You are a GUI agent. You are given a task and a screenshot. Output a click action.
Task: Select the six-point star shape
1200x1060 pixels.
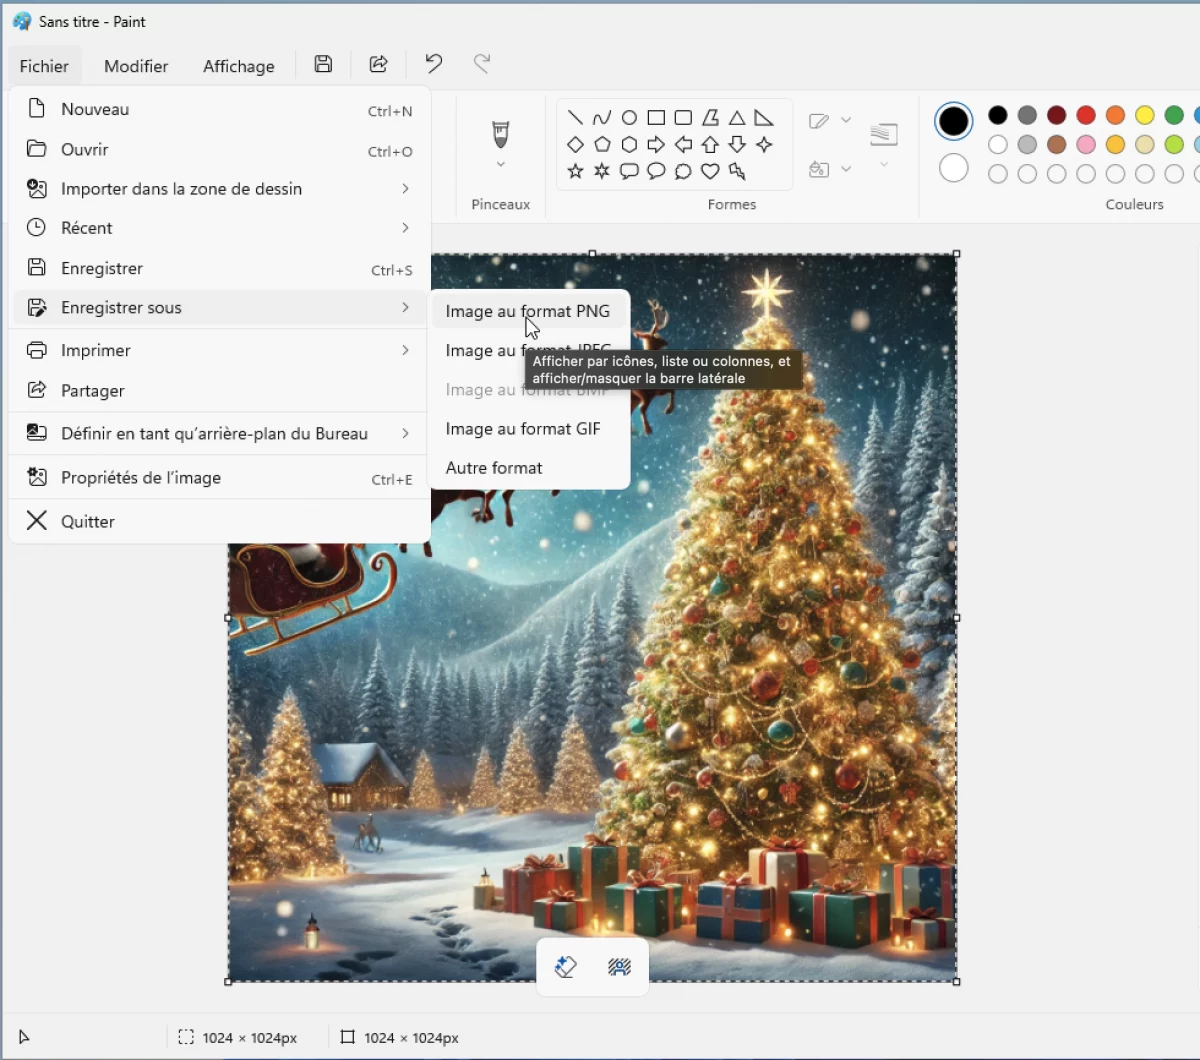click(x=602, y=171)
